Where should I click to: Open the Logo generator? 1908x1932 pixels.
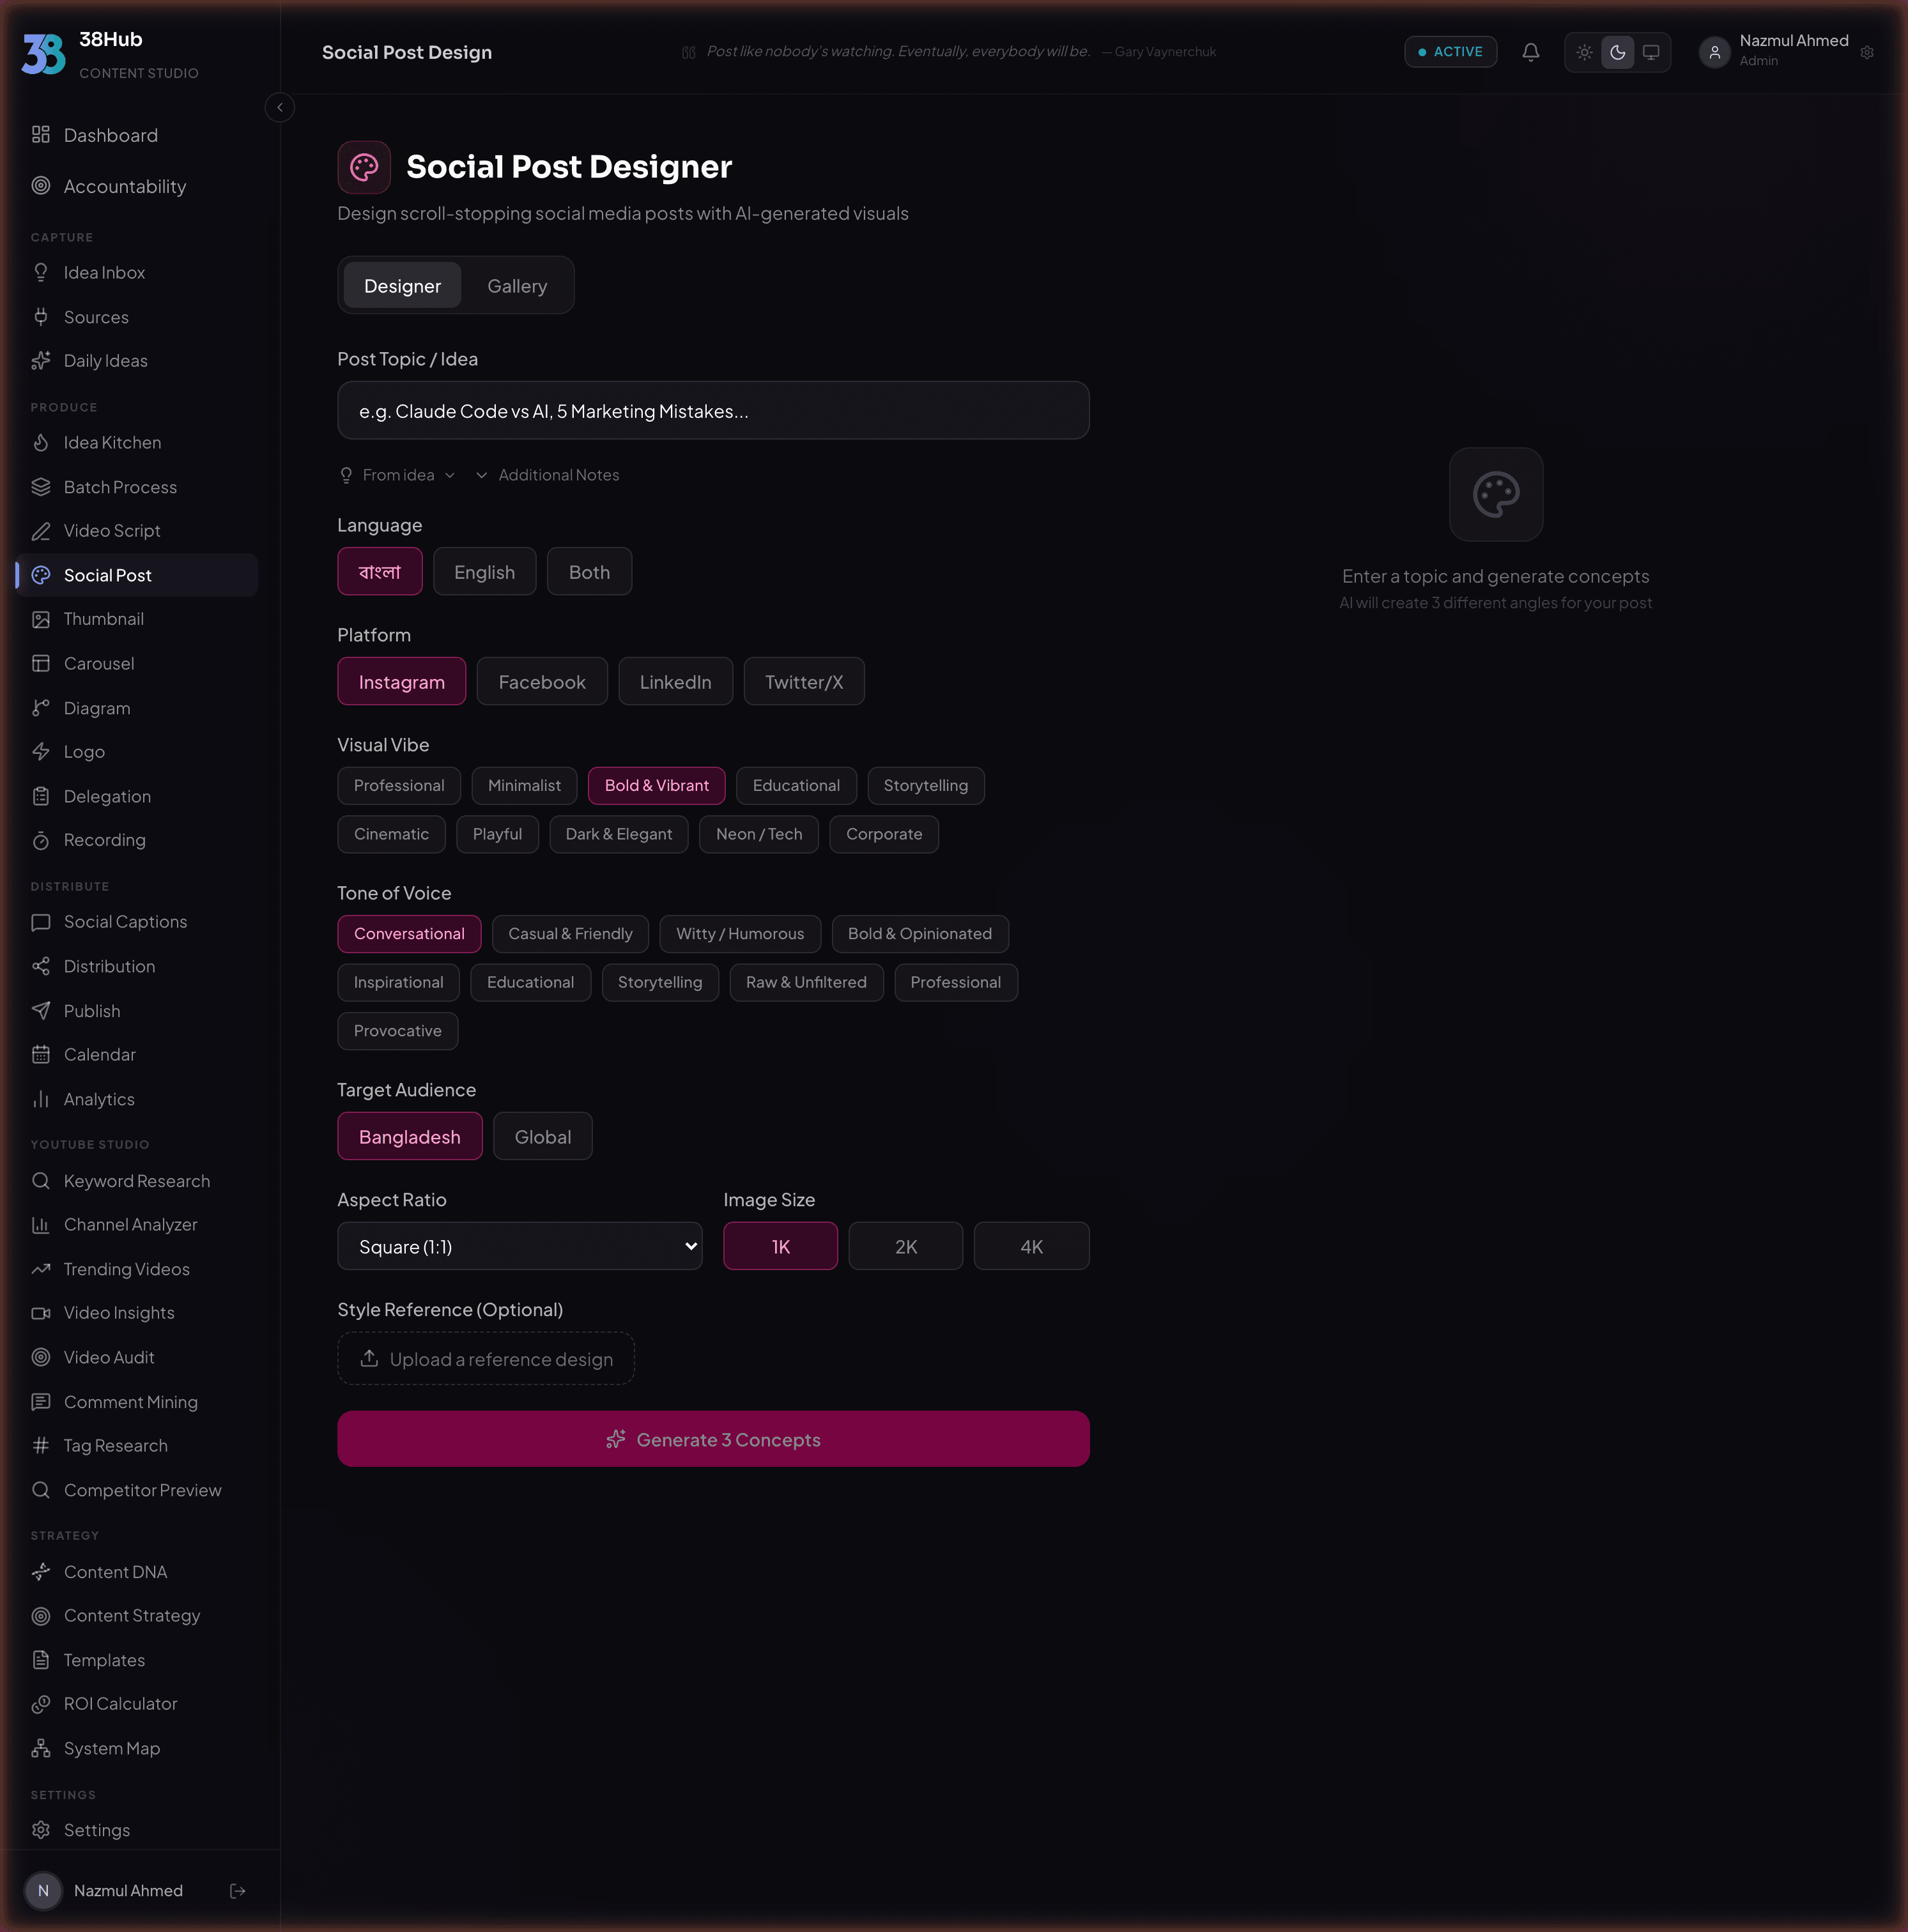tap(83, 751)
